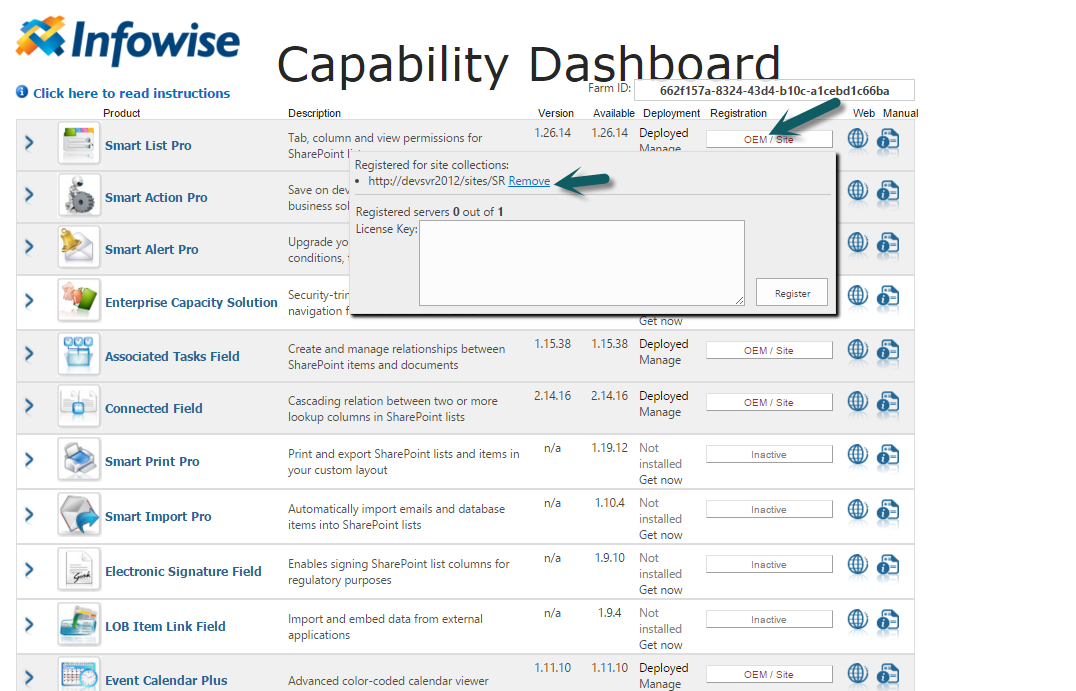The height and width of the screenshot is (691, 1076).
Task: Open the Connected Field manual icon
Action: [x=888, y=403]
